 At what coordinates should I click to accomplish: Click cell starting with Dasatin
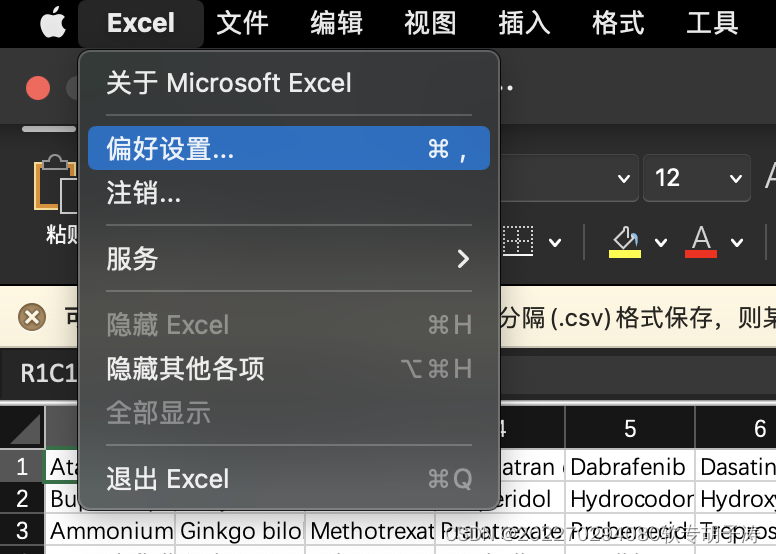pos(736,466)
